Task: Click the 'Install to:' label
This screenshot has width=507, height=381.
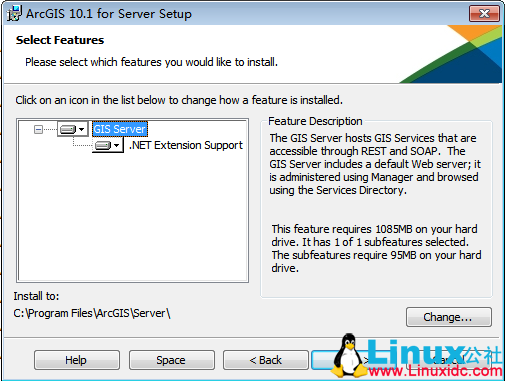Action: pyautogui.click(x=36, y=296)
